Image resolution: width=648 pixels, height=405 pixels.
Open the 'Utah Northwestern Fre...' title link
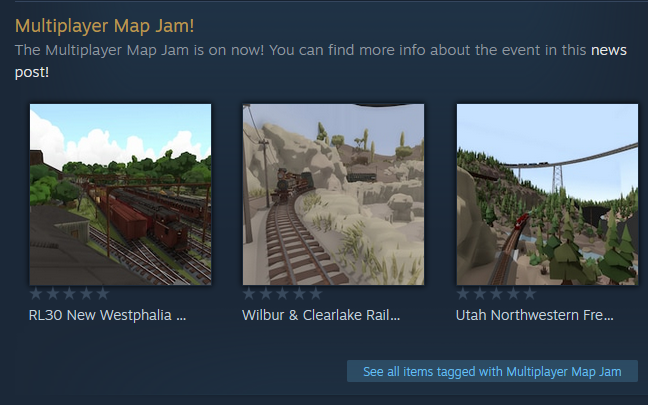(x=534, y=315)
